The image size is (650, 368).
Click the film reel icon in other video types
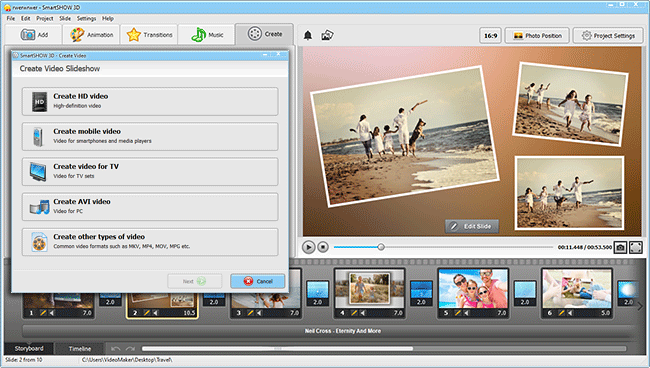point(39,242)
